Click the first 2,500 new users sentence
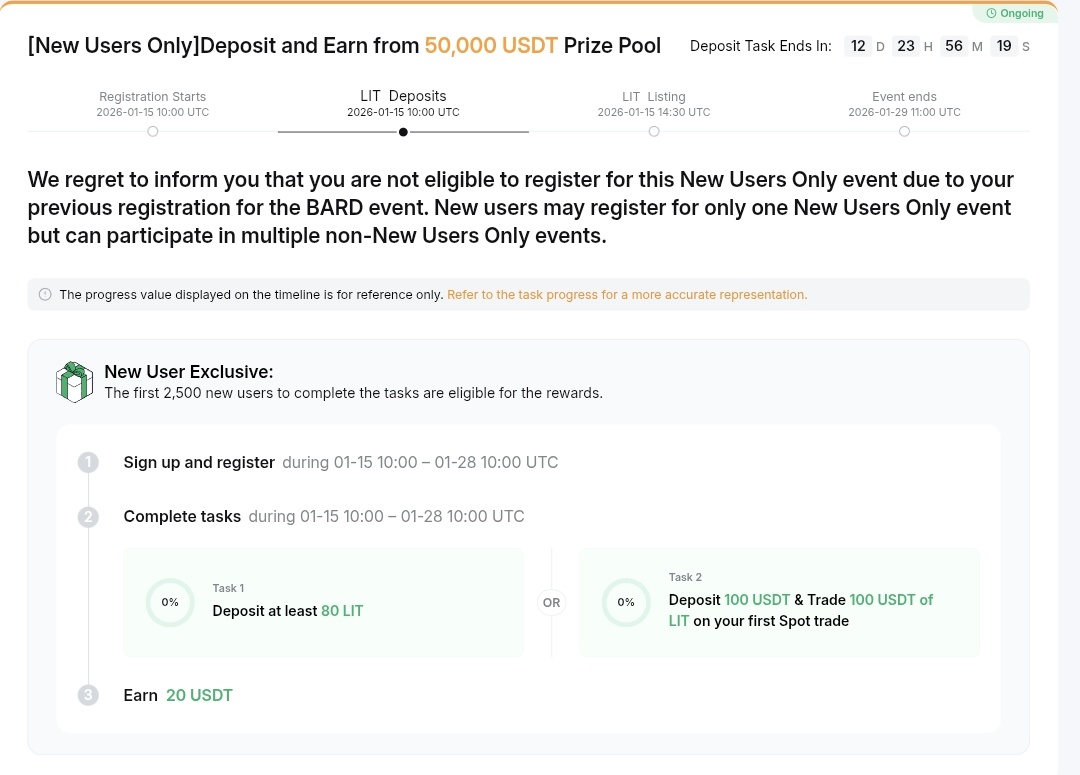This screenshot has width=1080, height=775. pos(353,393)
